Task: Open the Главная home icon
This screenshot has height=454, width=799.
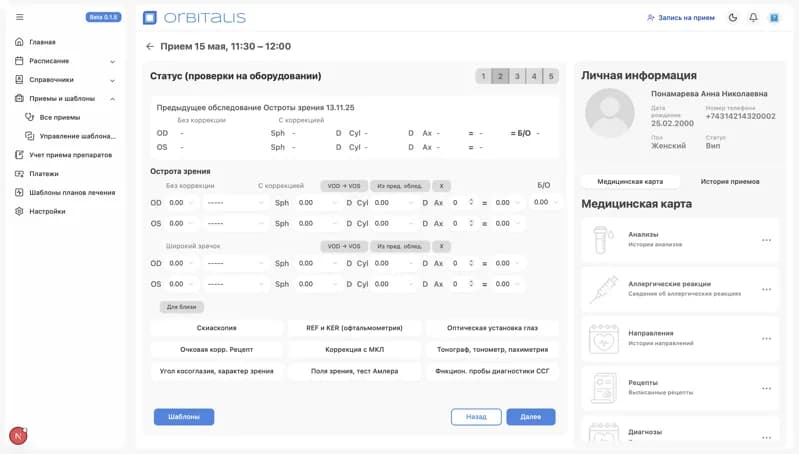Action: tap(19, 42)
